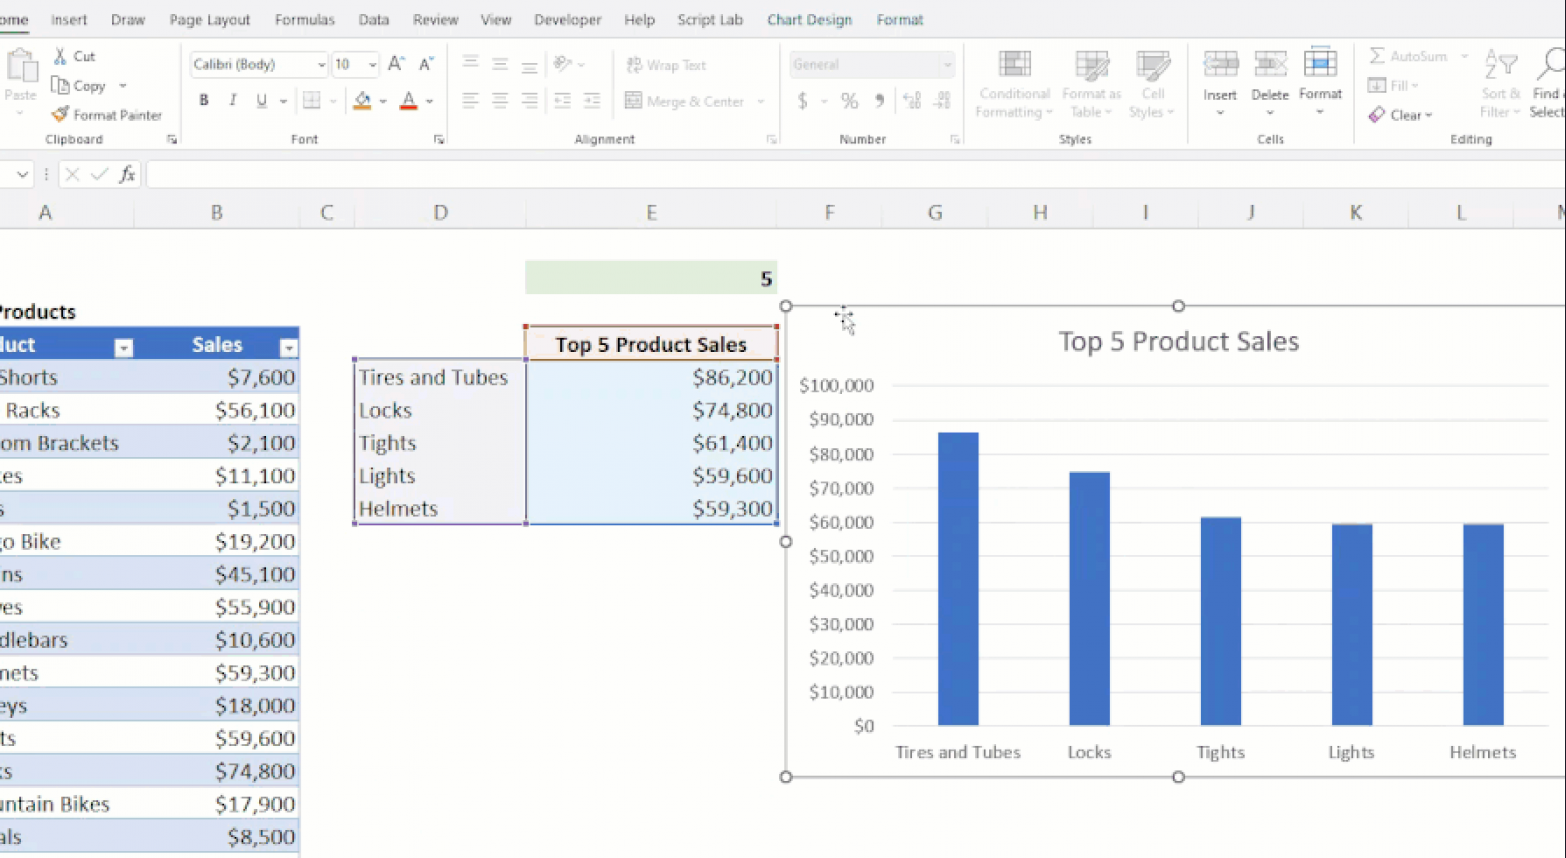The image size is (1566, 858).
Task: Toggle Bold formatting
Action: pos(204,100)
